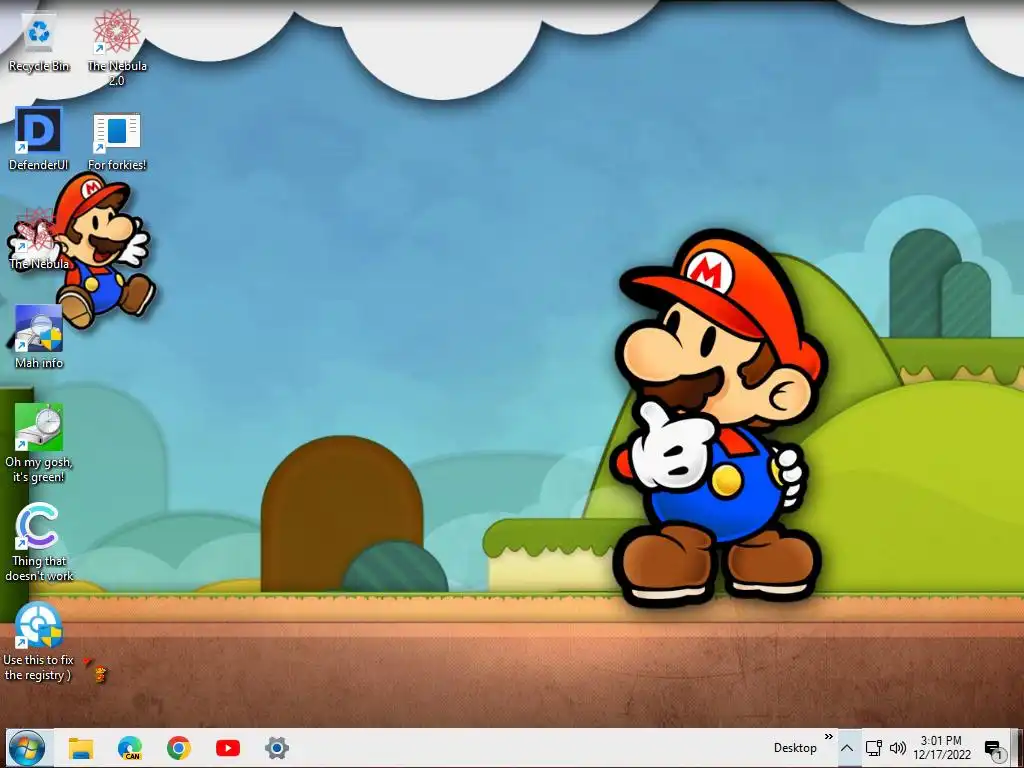This screenshot has height=768, width=1024.
Task: Click the Desktop toolbar label
Action: coord(795,748)
